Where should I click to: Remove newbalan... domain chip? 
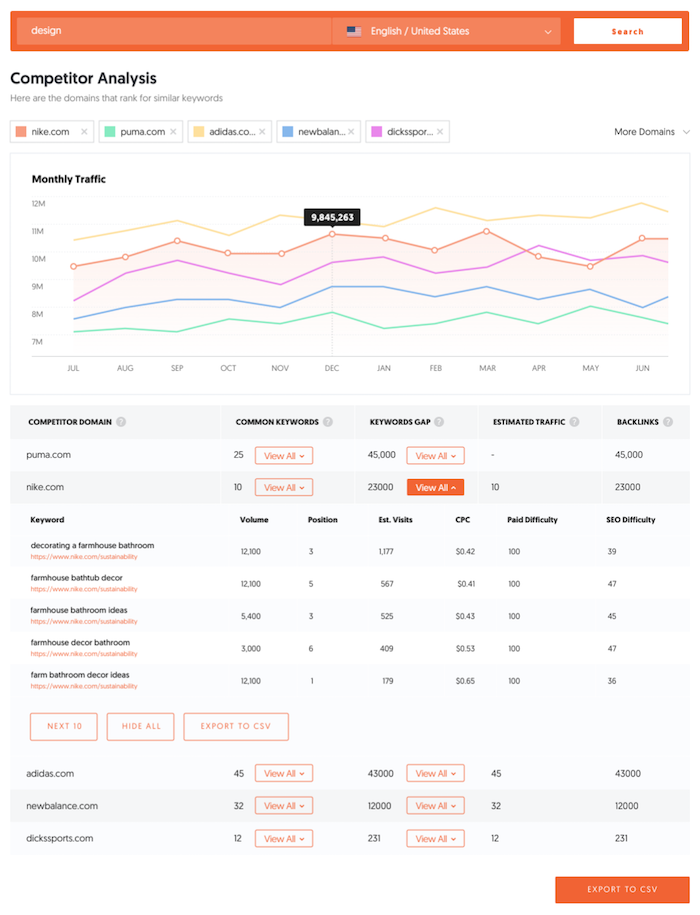[351, 132]
